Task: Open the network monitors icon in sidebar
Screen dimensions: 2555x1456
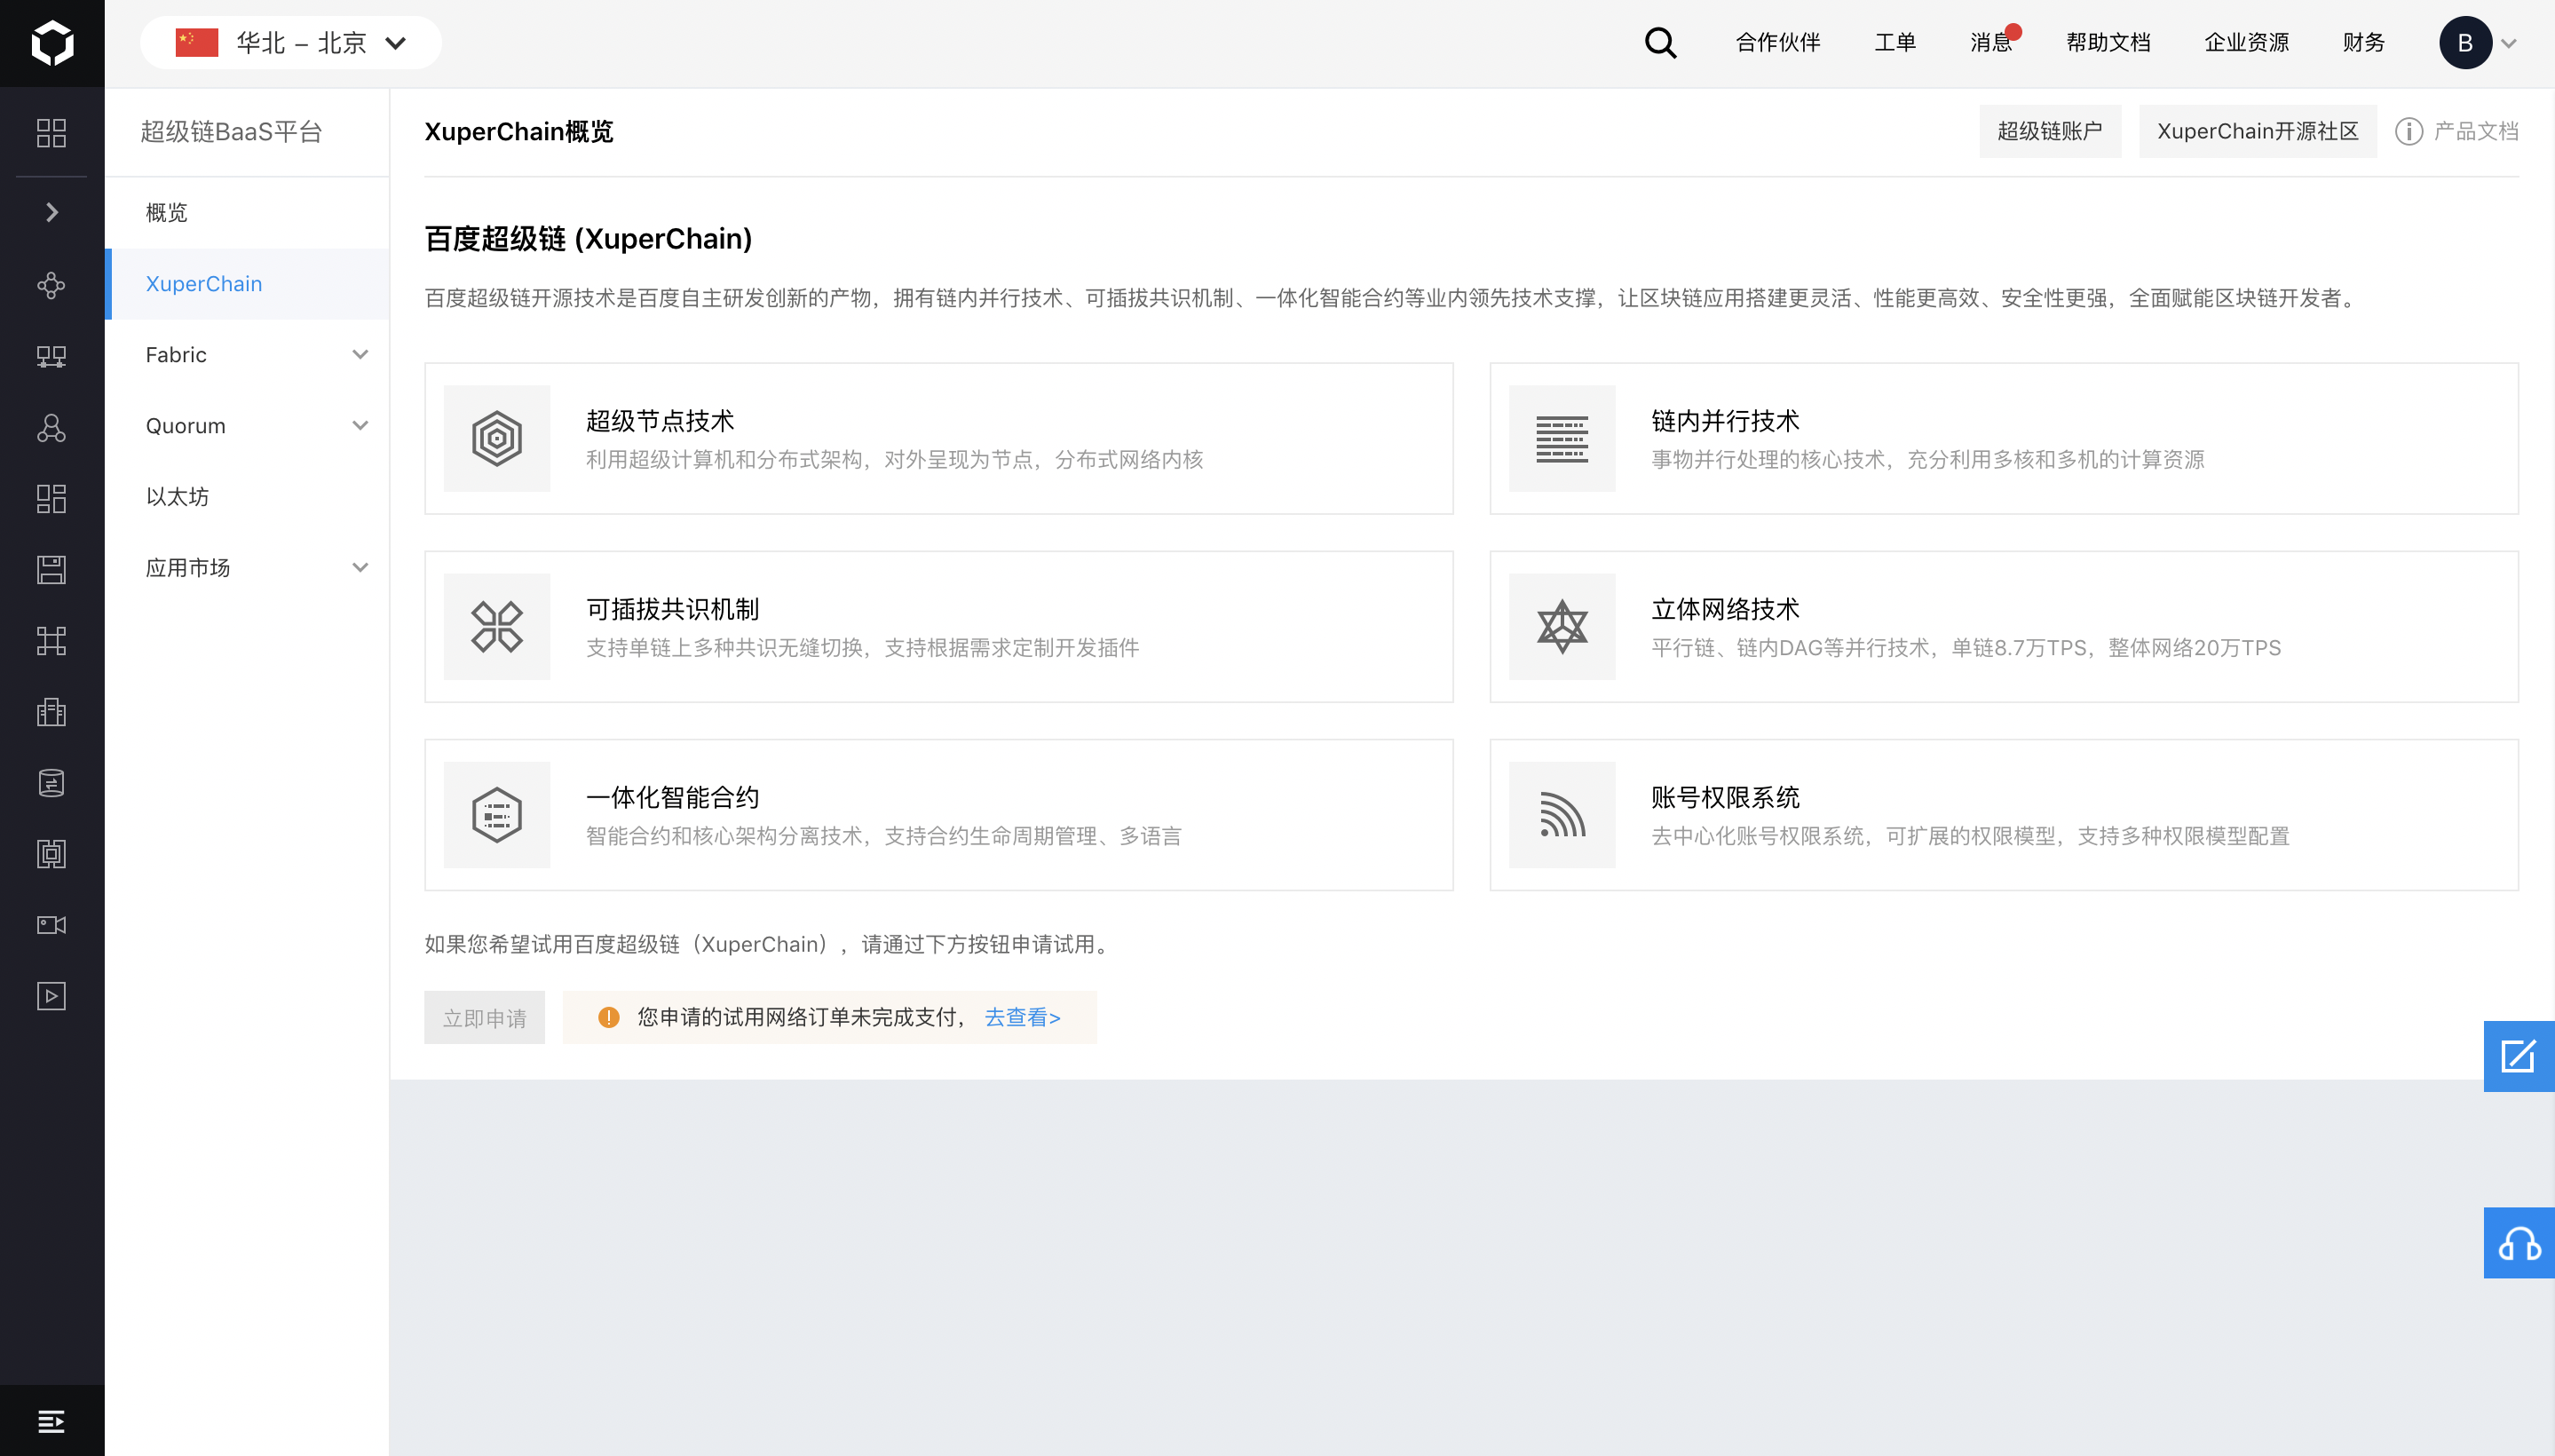Action: [x=51, y=357]
